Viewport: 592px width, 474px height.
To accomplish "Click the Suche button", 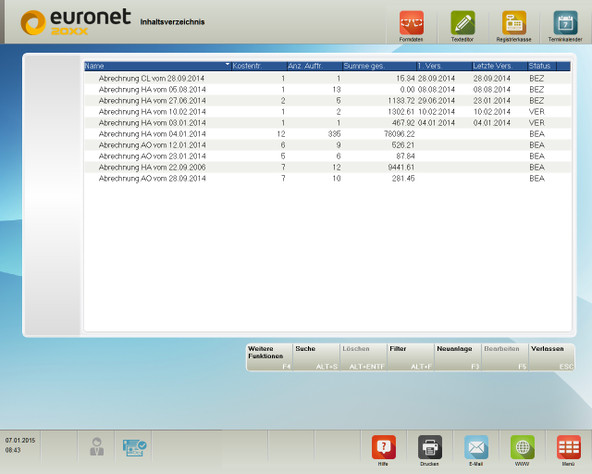I will 316,357.
